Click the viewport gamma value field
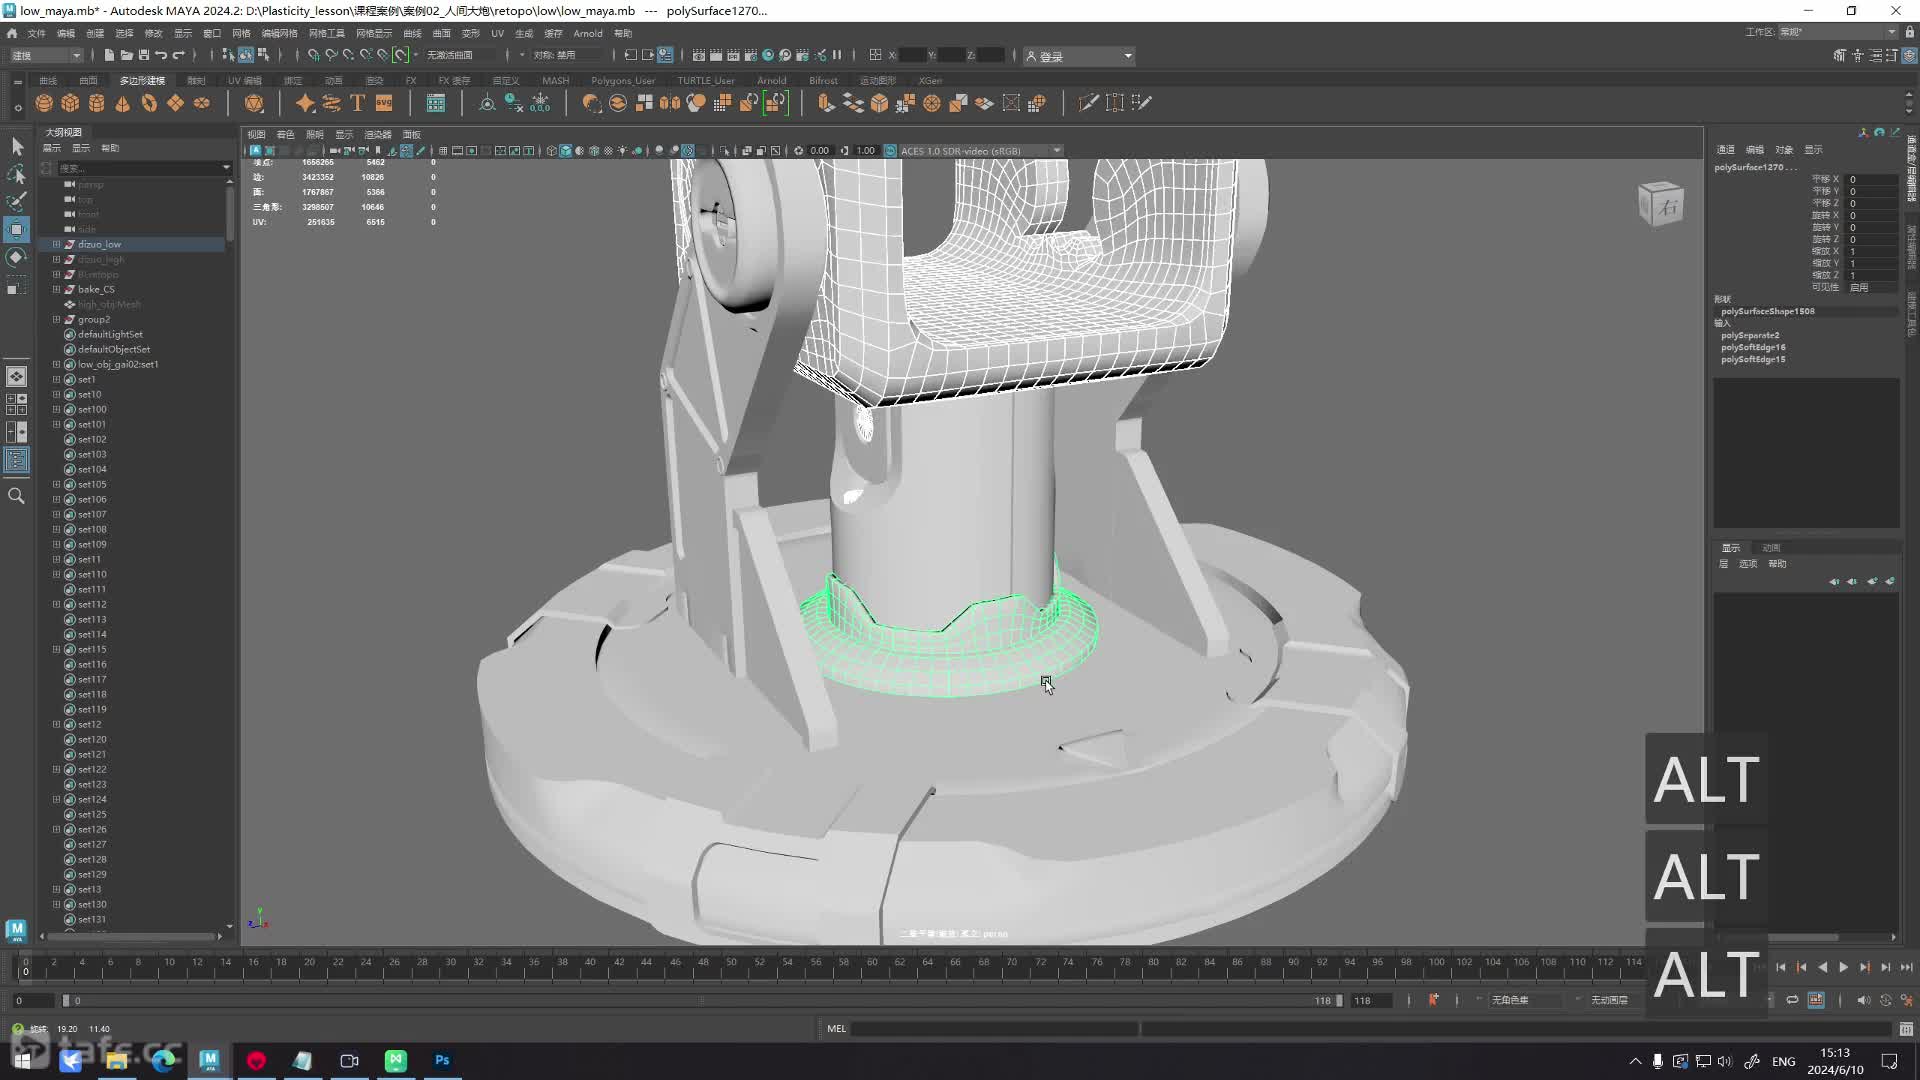Image resolution: width=1920 pixels, height=1080 pixels. click(x=866, y=151)
